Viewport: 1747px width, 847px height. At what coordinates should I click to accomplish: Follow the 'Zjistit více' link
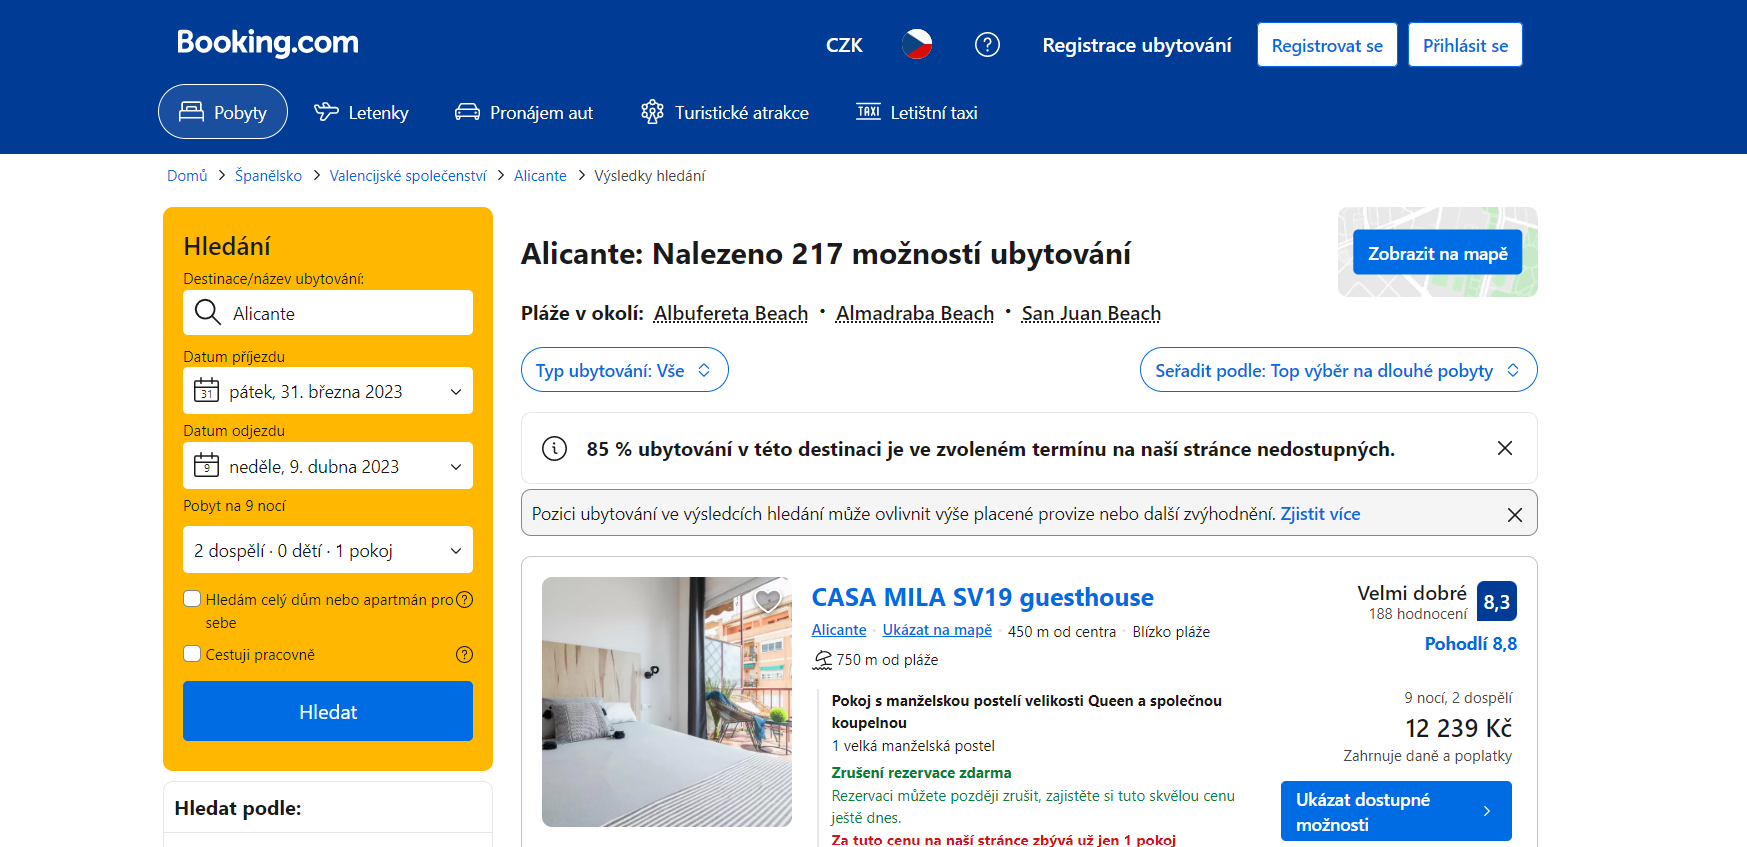click(1320, 513)
